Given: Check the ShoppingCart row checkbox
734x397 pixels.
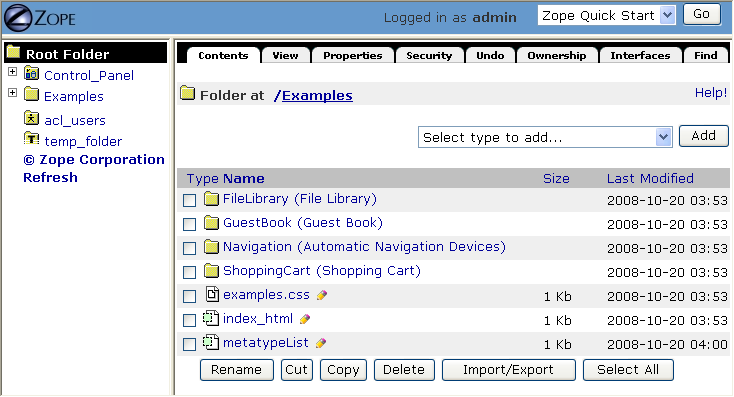Looking at the screenshot, I should pos(190,272).
